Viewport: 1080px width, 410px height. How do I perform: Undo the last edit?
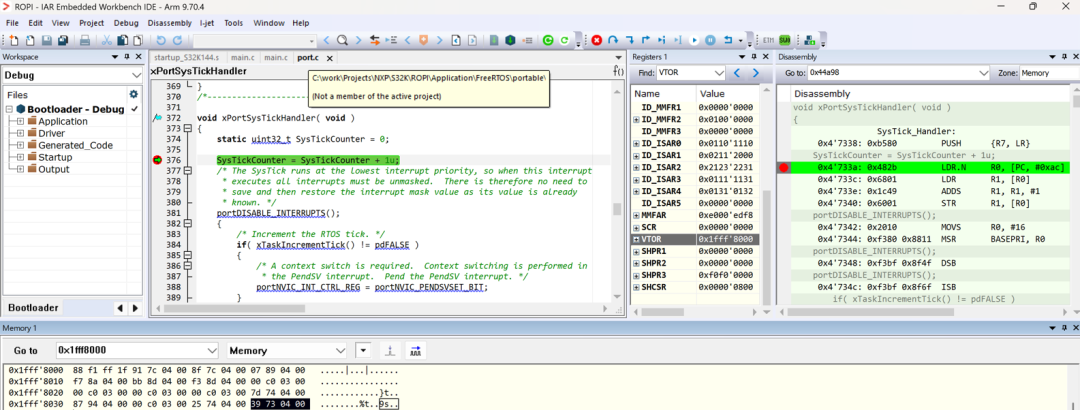(x=160, y=40)
